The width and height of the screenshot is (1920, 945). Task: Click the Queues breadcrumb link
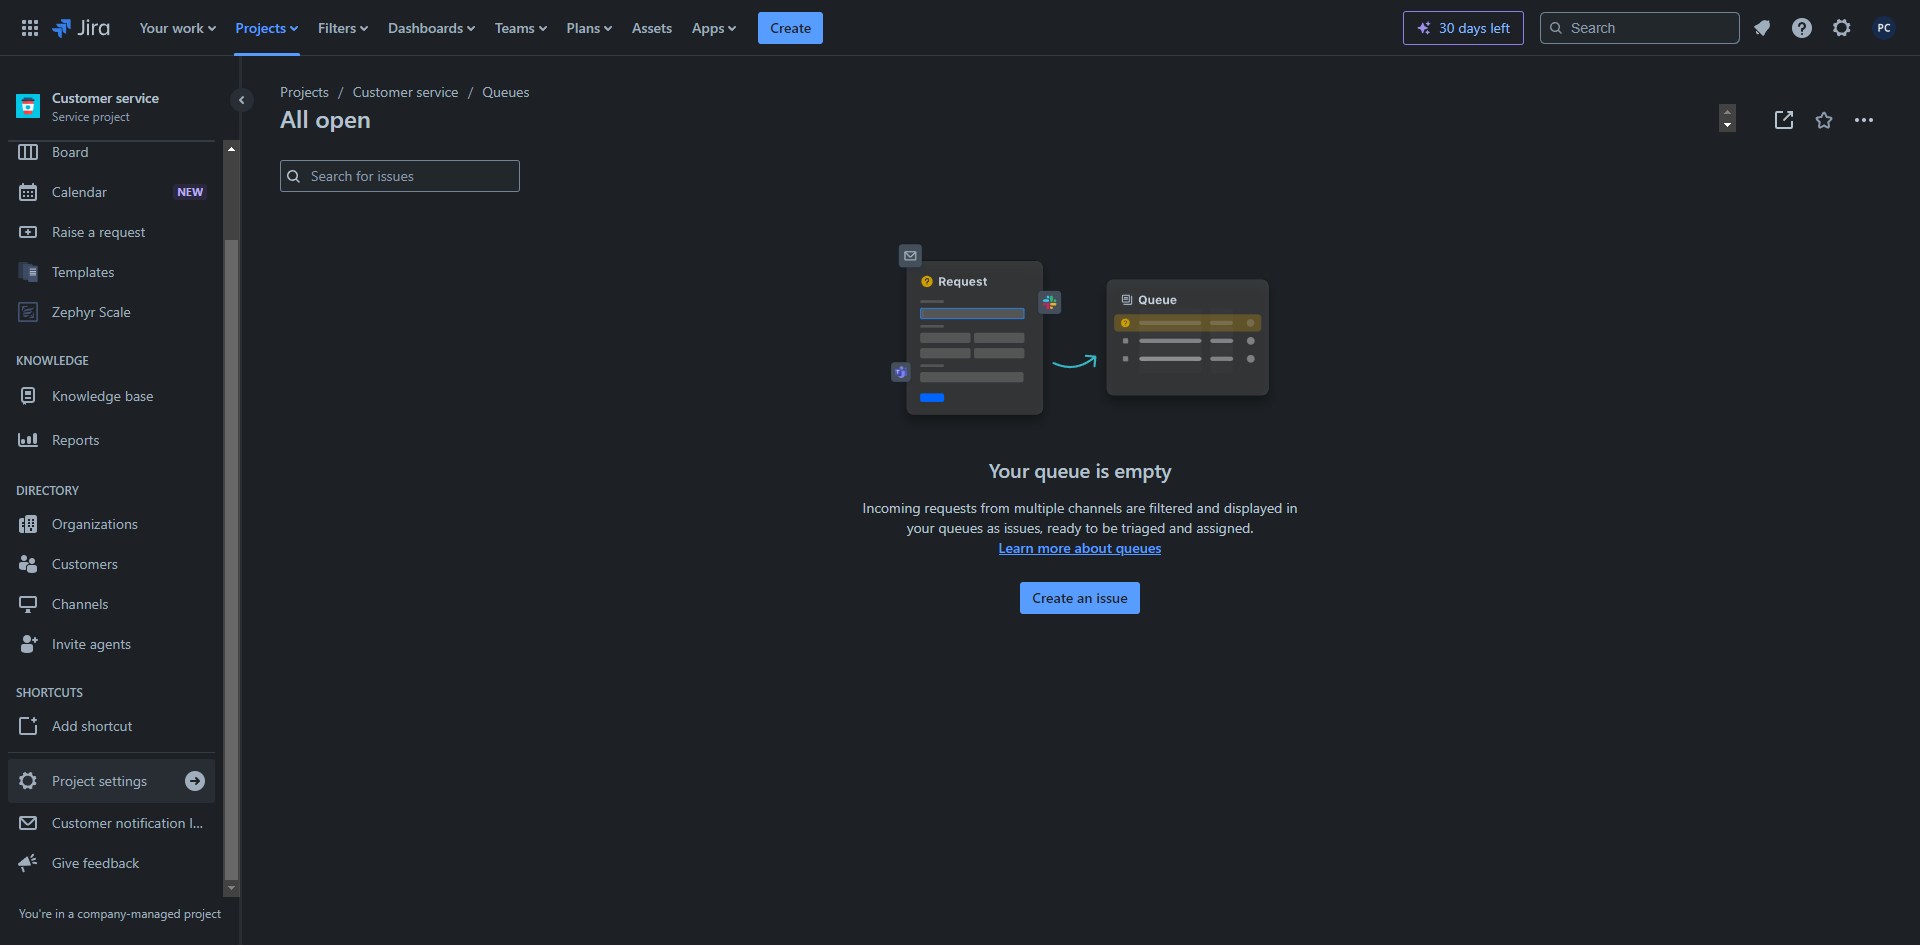506,92
